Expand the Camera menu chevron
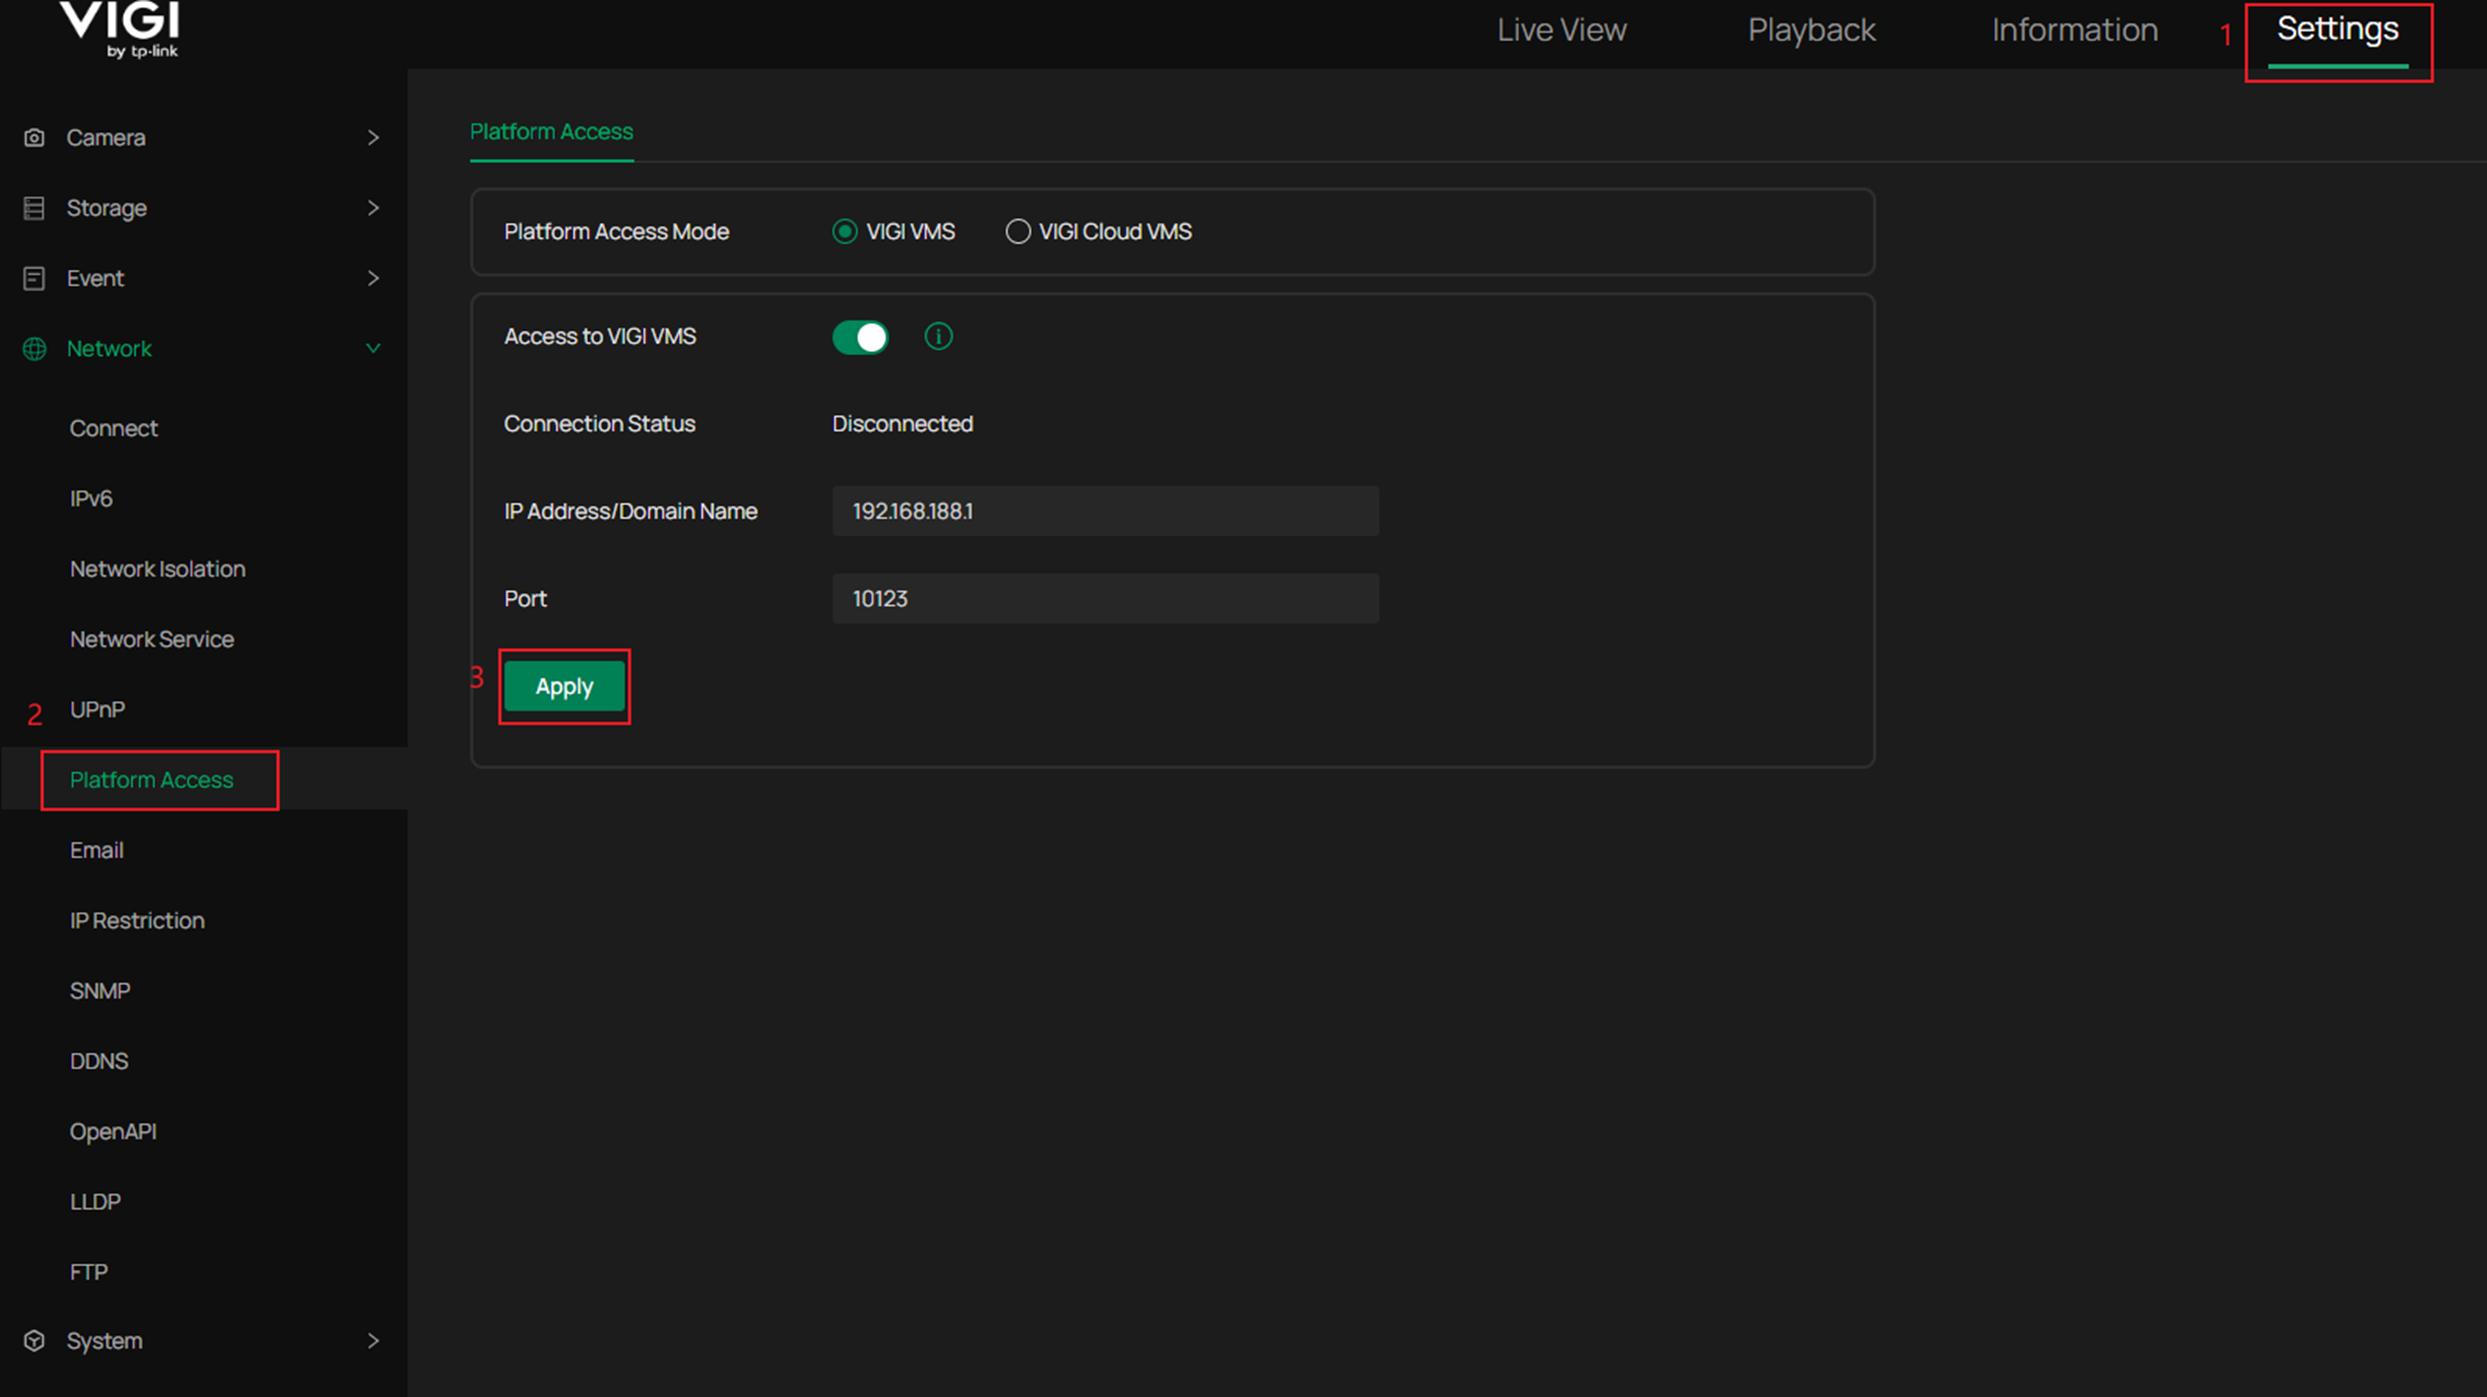2487x1397 pixels. (x=373, y=138)
